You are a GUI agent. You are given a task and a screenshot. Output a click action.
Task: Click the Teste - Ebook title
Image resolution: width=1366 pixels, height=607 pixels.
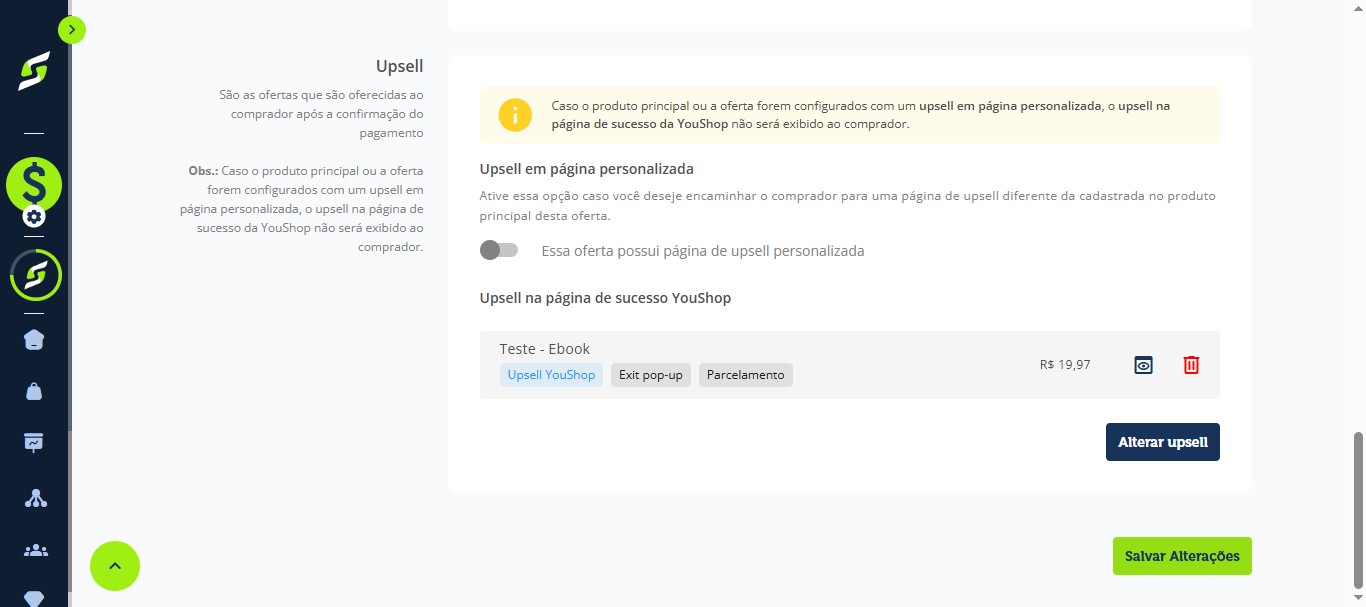[x=545, y=349]
